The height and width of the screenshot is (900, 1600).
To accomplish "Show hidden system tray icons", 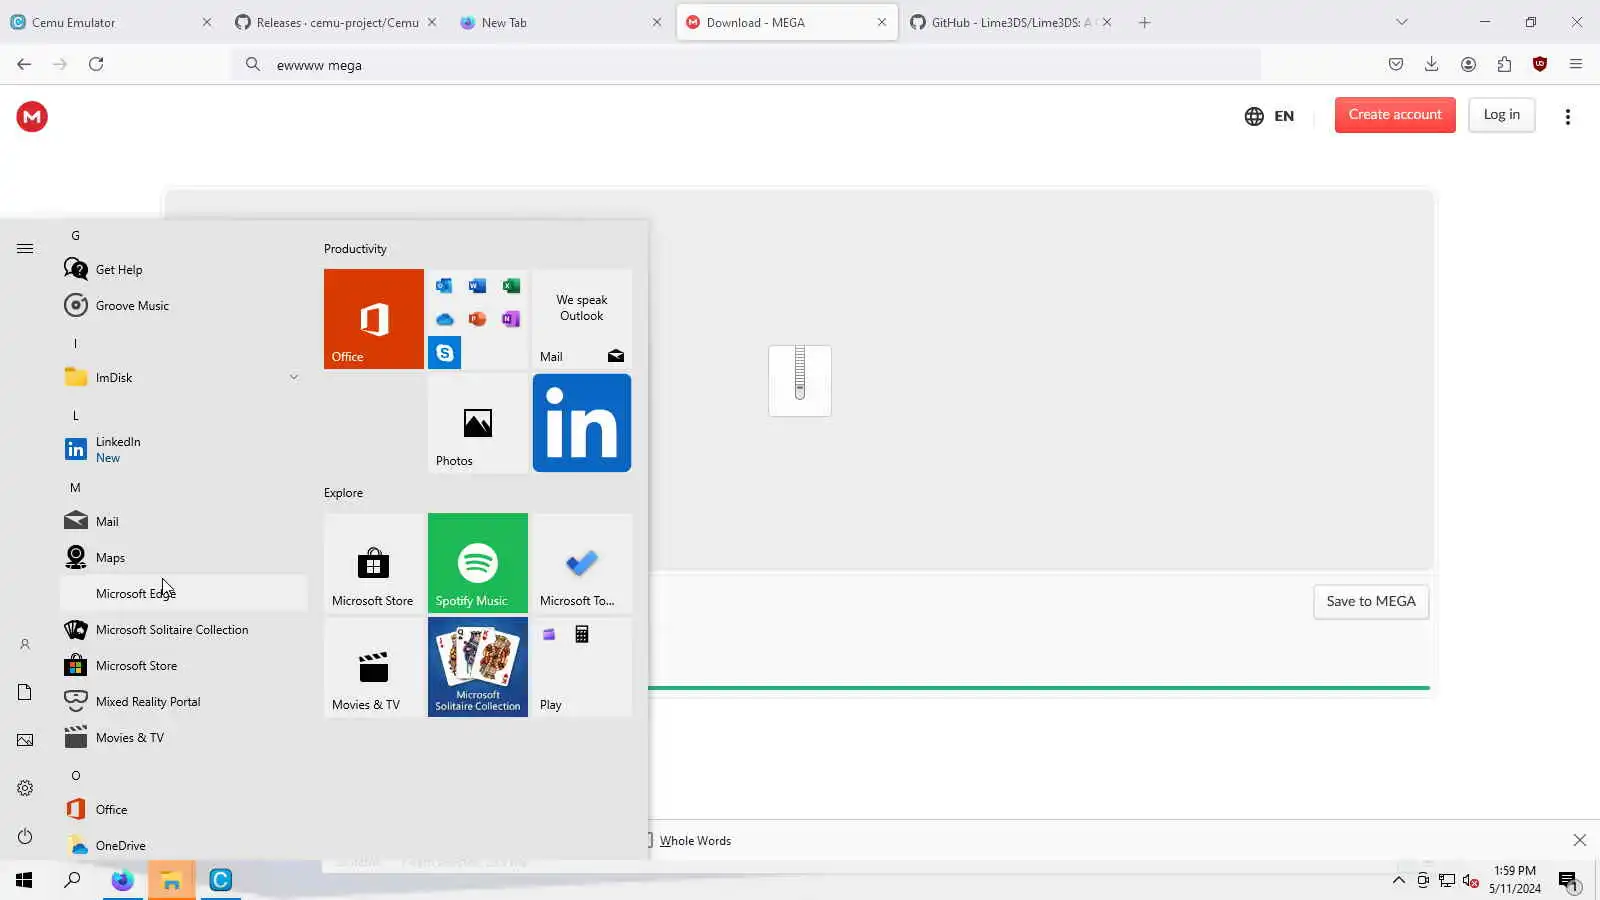I will pyautogui.click(x=1398, y=881).
